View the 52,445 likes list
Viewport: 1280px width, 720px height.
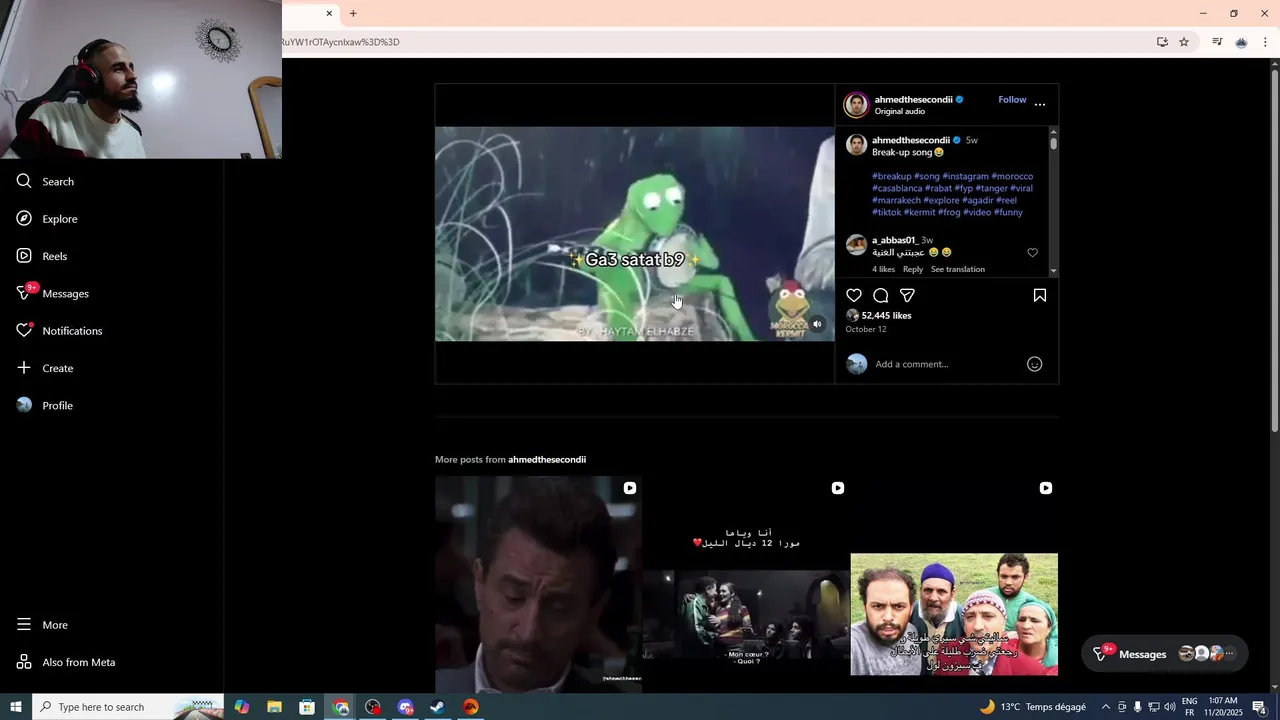coord(886,315)
